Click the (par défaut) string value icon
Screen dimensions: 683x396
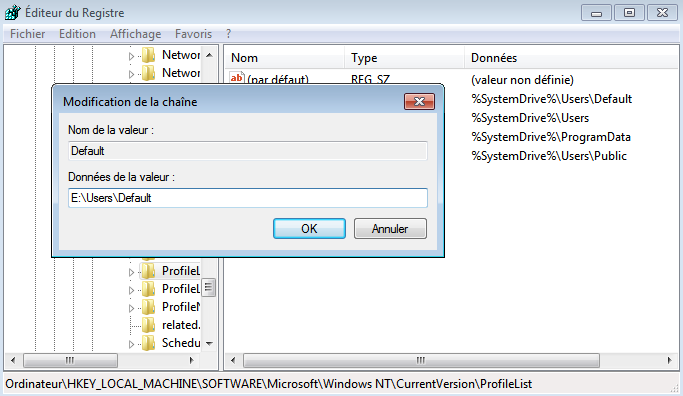pos(237,78)
